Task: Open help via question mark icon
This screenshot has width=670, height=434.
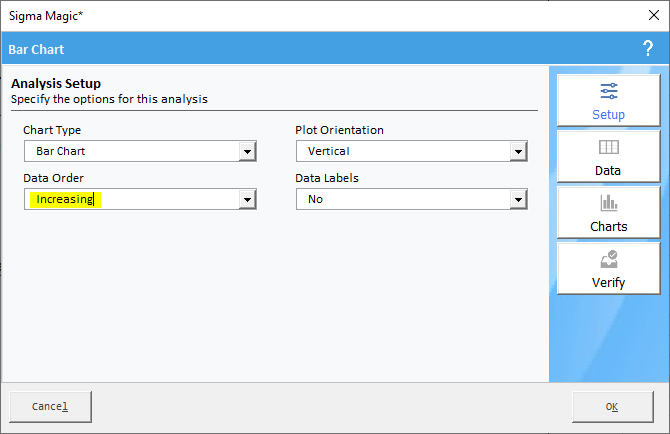Action: 648,48
